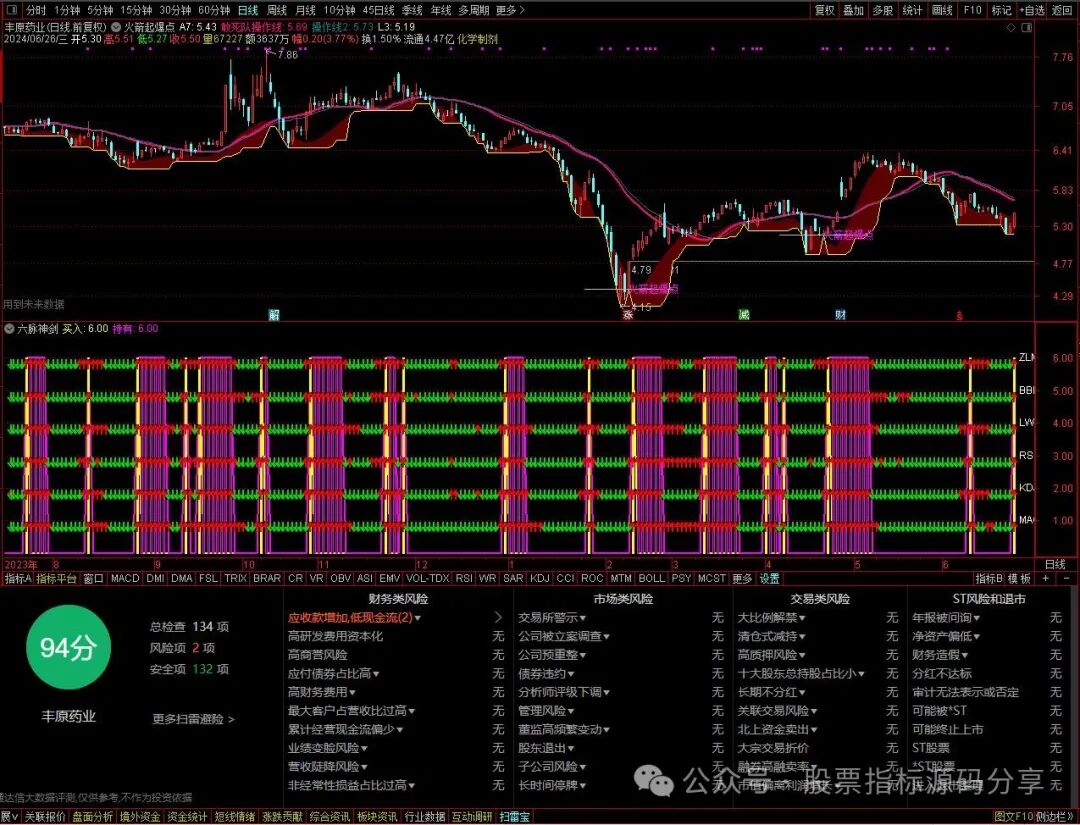Click the arrow beside 应收款增加 risk

(498, 618)
